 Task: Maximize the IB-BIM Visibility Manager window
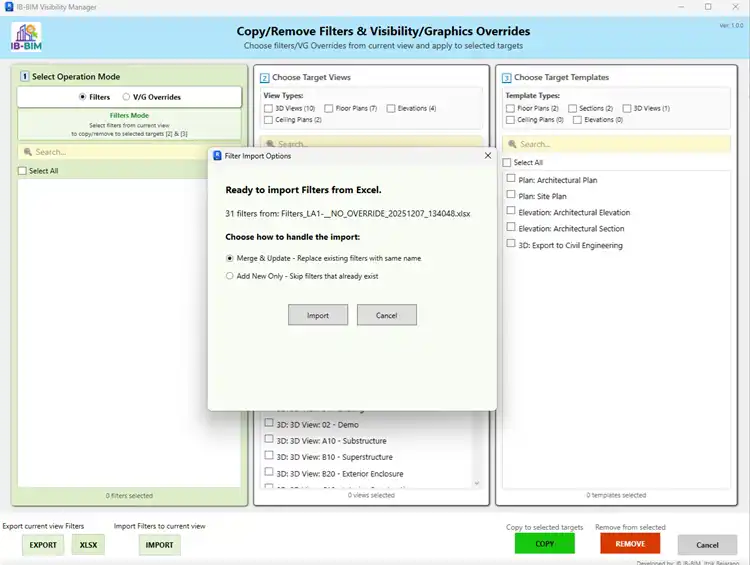pos(708,7)
